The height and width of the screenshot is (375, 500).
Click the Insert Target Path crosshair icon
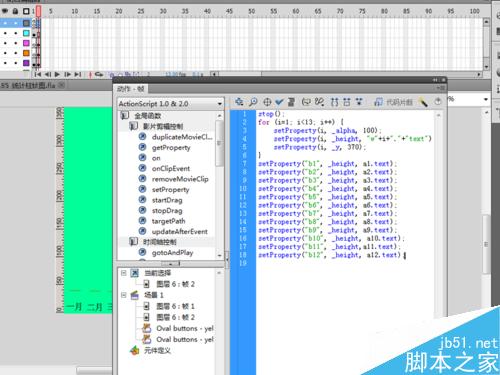pos(267,102)
